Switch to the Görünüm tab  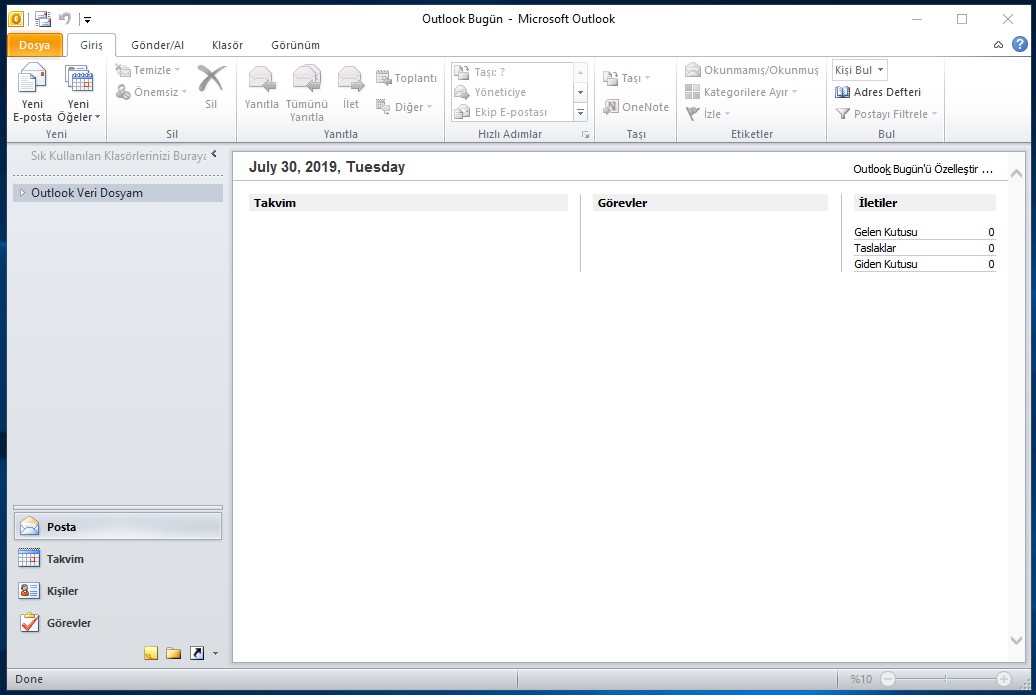tap(295, 45)
